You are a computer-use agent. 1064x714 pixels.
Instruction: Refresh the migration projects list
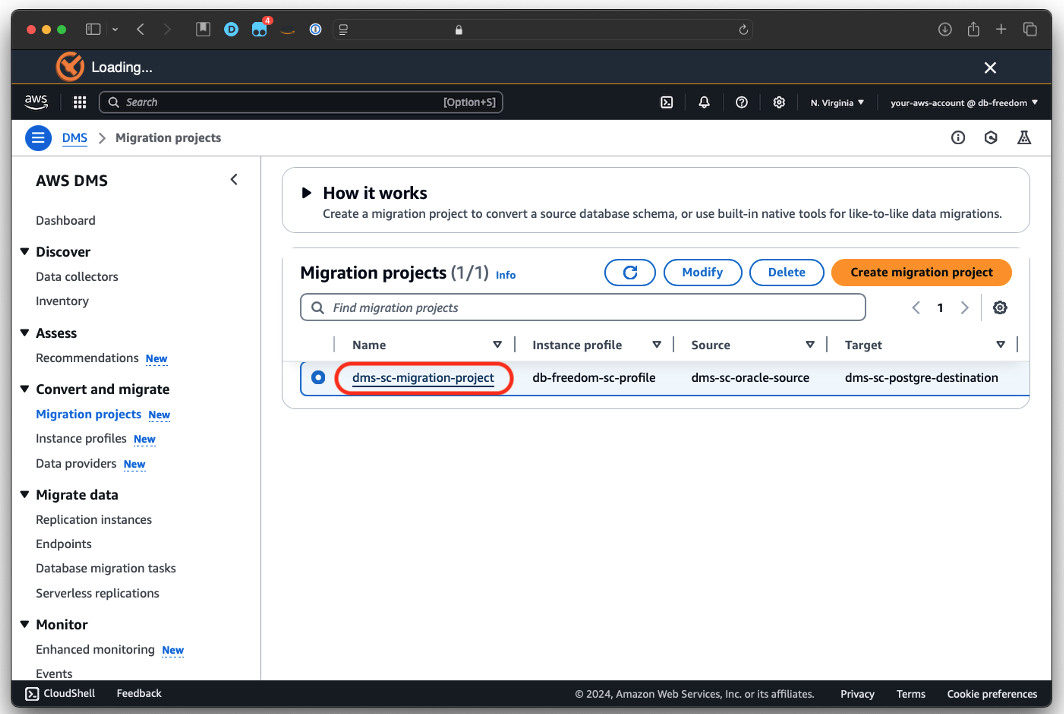tap(630, 272)
